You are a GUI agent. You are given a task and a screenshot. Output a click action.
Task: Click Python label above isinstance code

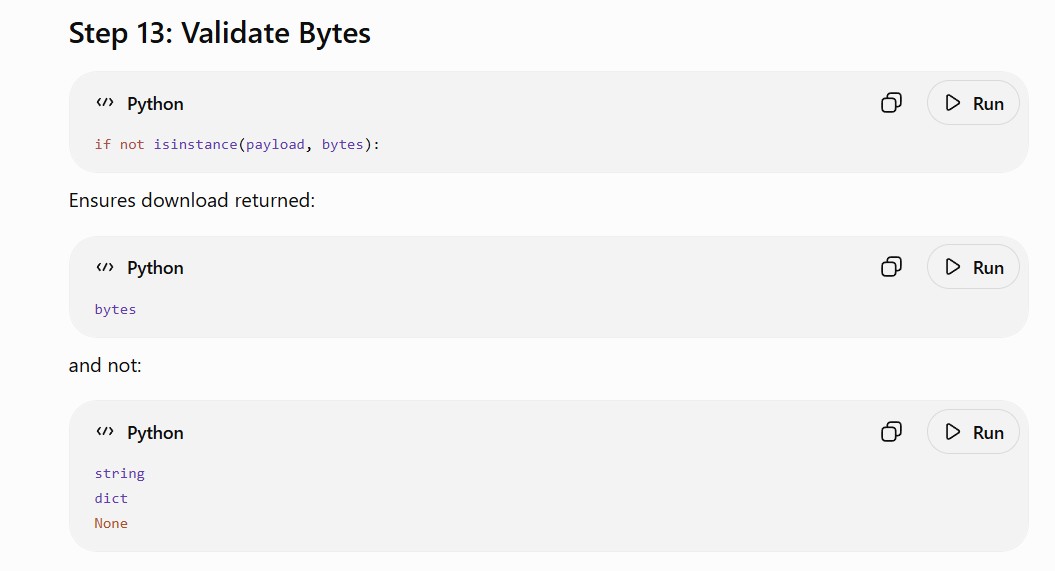click(155, 104)
